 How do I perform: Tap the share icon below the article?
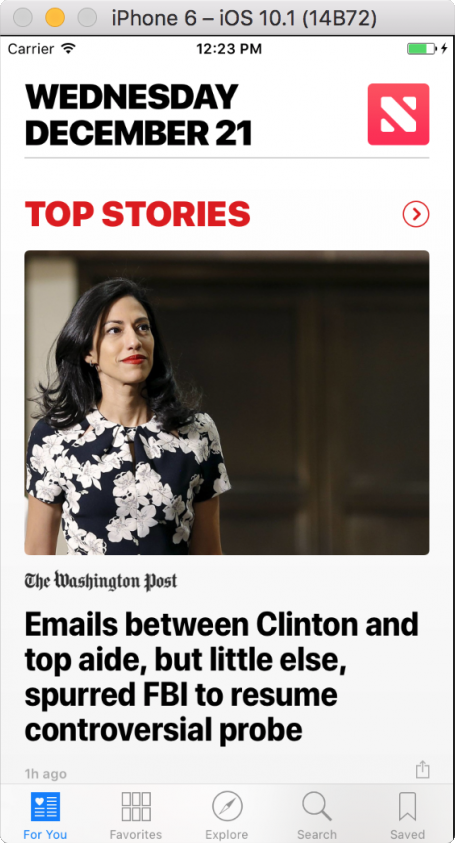[x=423, y=769]
